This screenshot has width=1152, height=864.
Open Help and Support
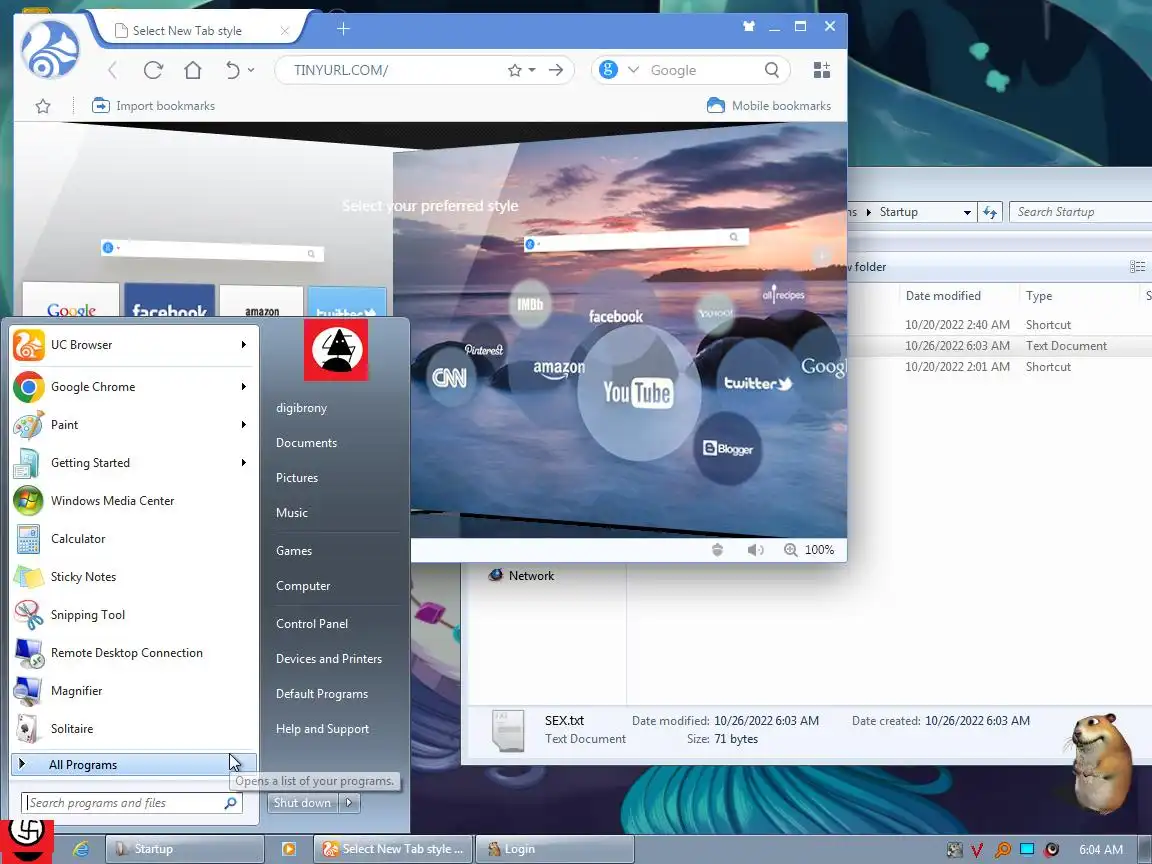coord(322,729)
